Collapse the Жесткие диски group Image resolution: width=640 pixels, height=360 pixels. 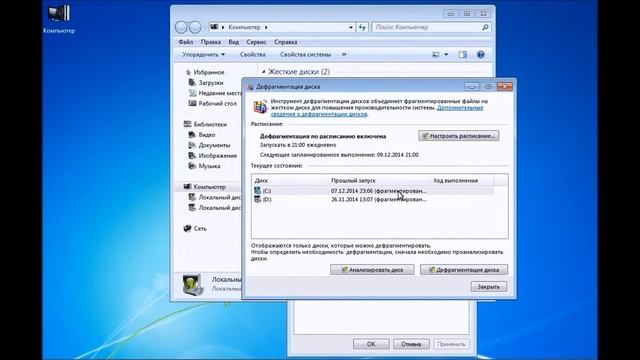tap(263, 72)
